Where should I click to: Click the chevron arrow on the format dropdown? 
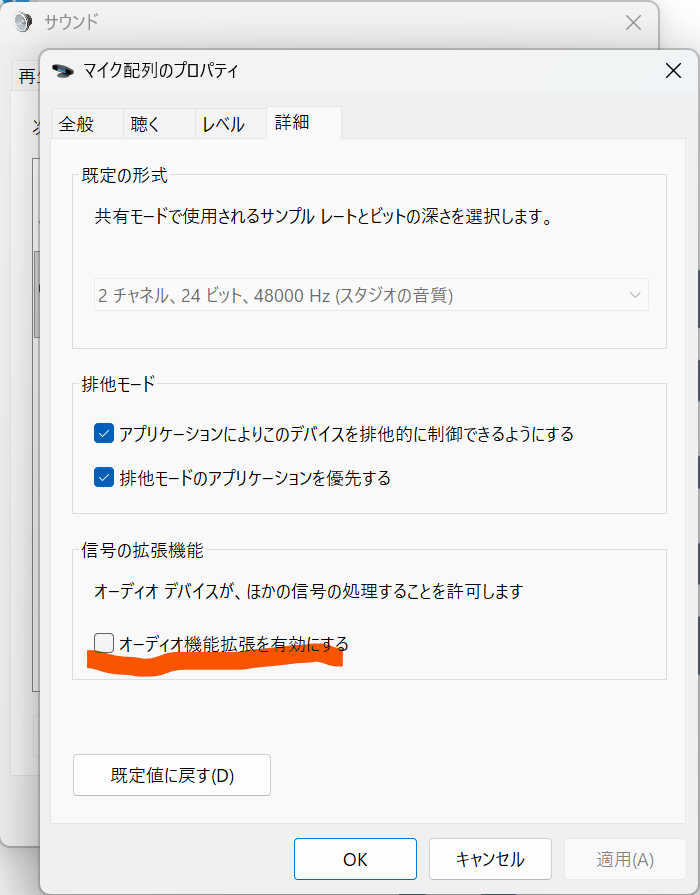(x=634, y=295)
